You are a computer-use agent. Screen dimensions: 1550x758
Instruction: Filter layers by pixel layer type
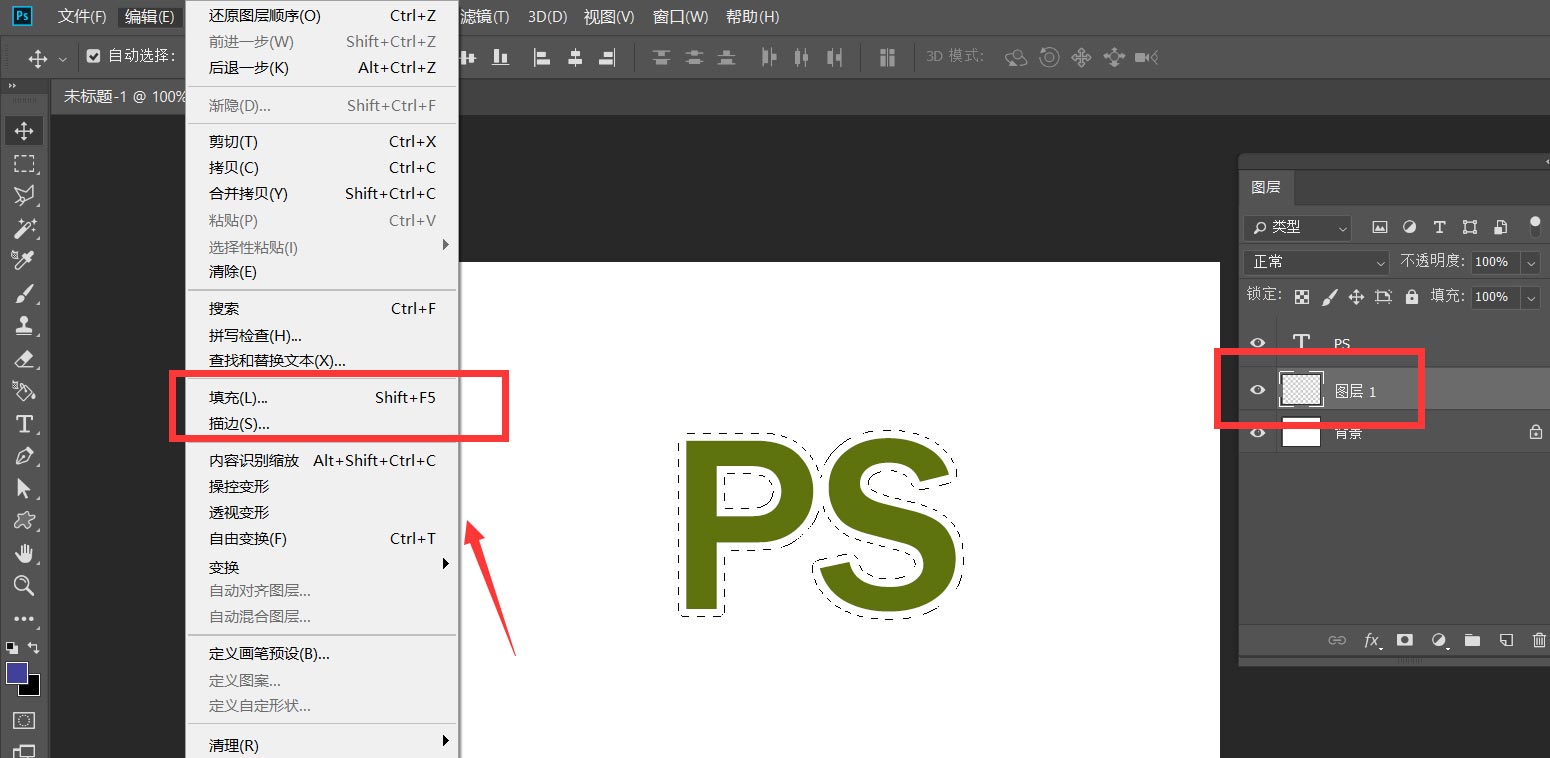coord(1380,227)
